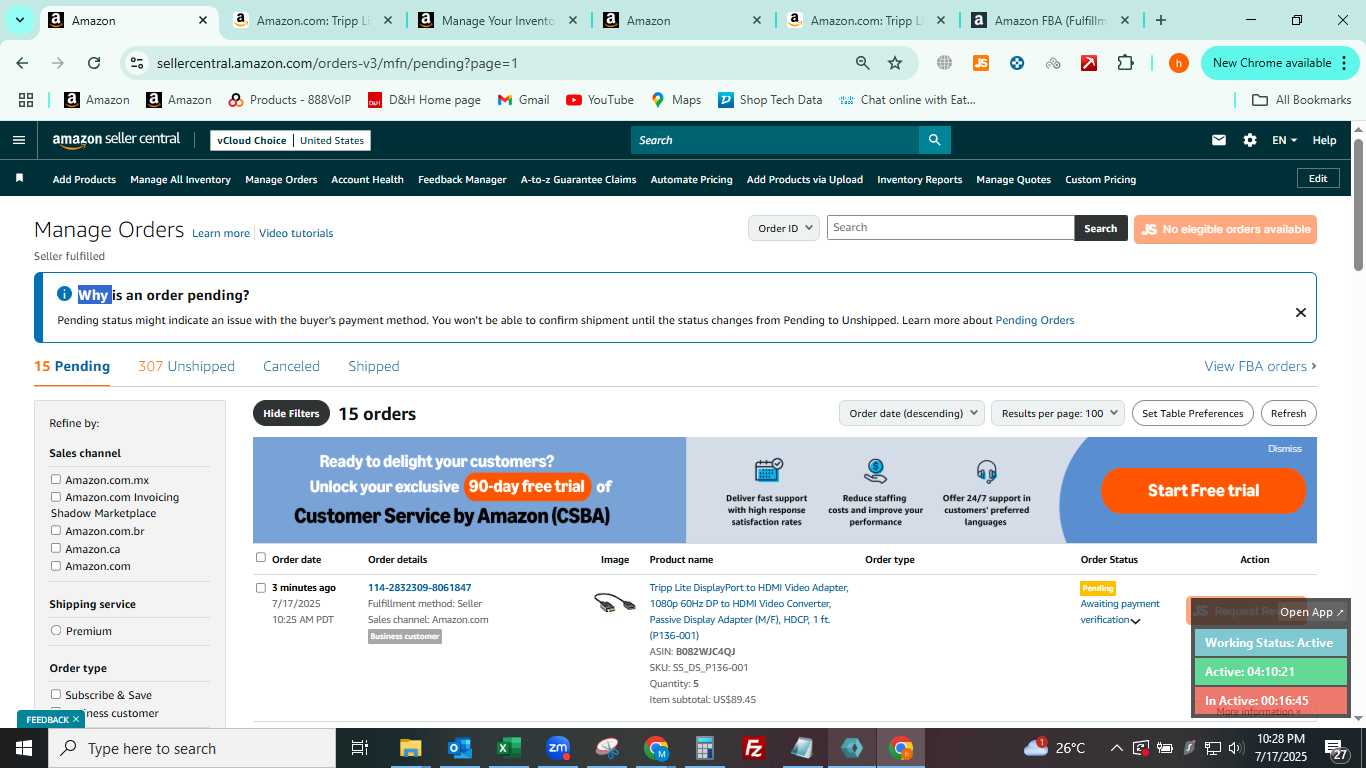Check the Amazon.com Invoicing Shadow Marketplace box

click(x=56, y=496)
